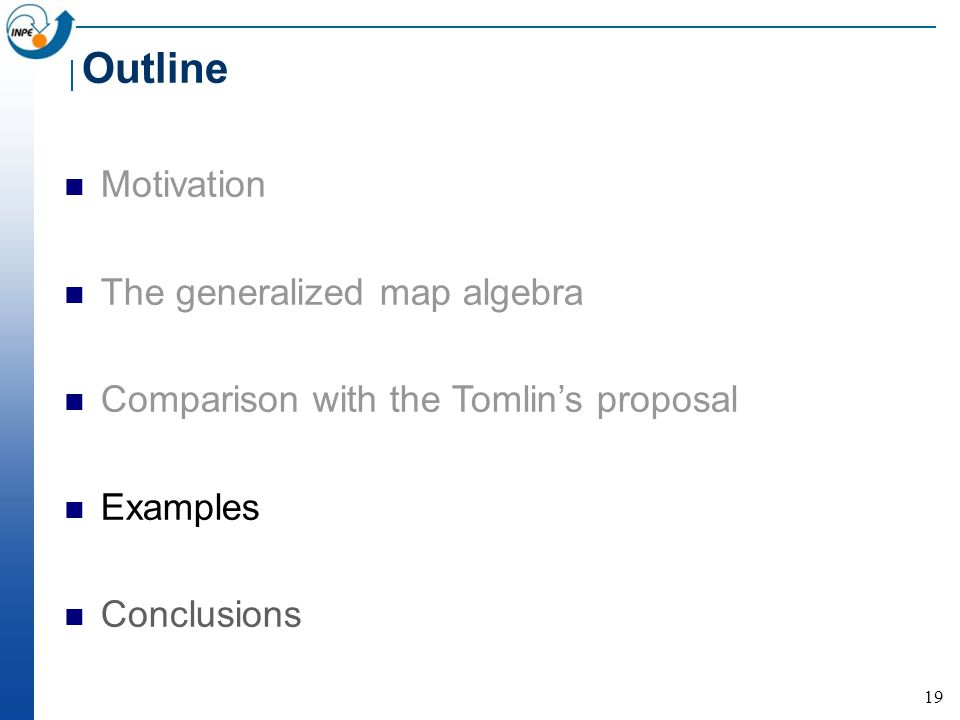
Task: Click the thin vertical bar beside the Outline title
Action: click(x=72, y=75)
